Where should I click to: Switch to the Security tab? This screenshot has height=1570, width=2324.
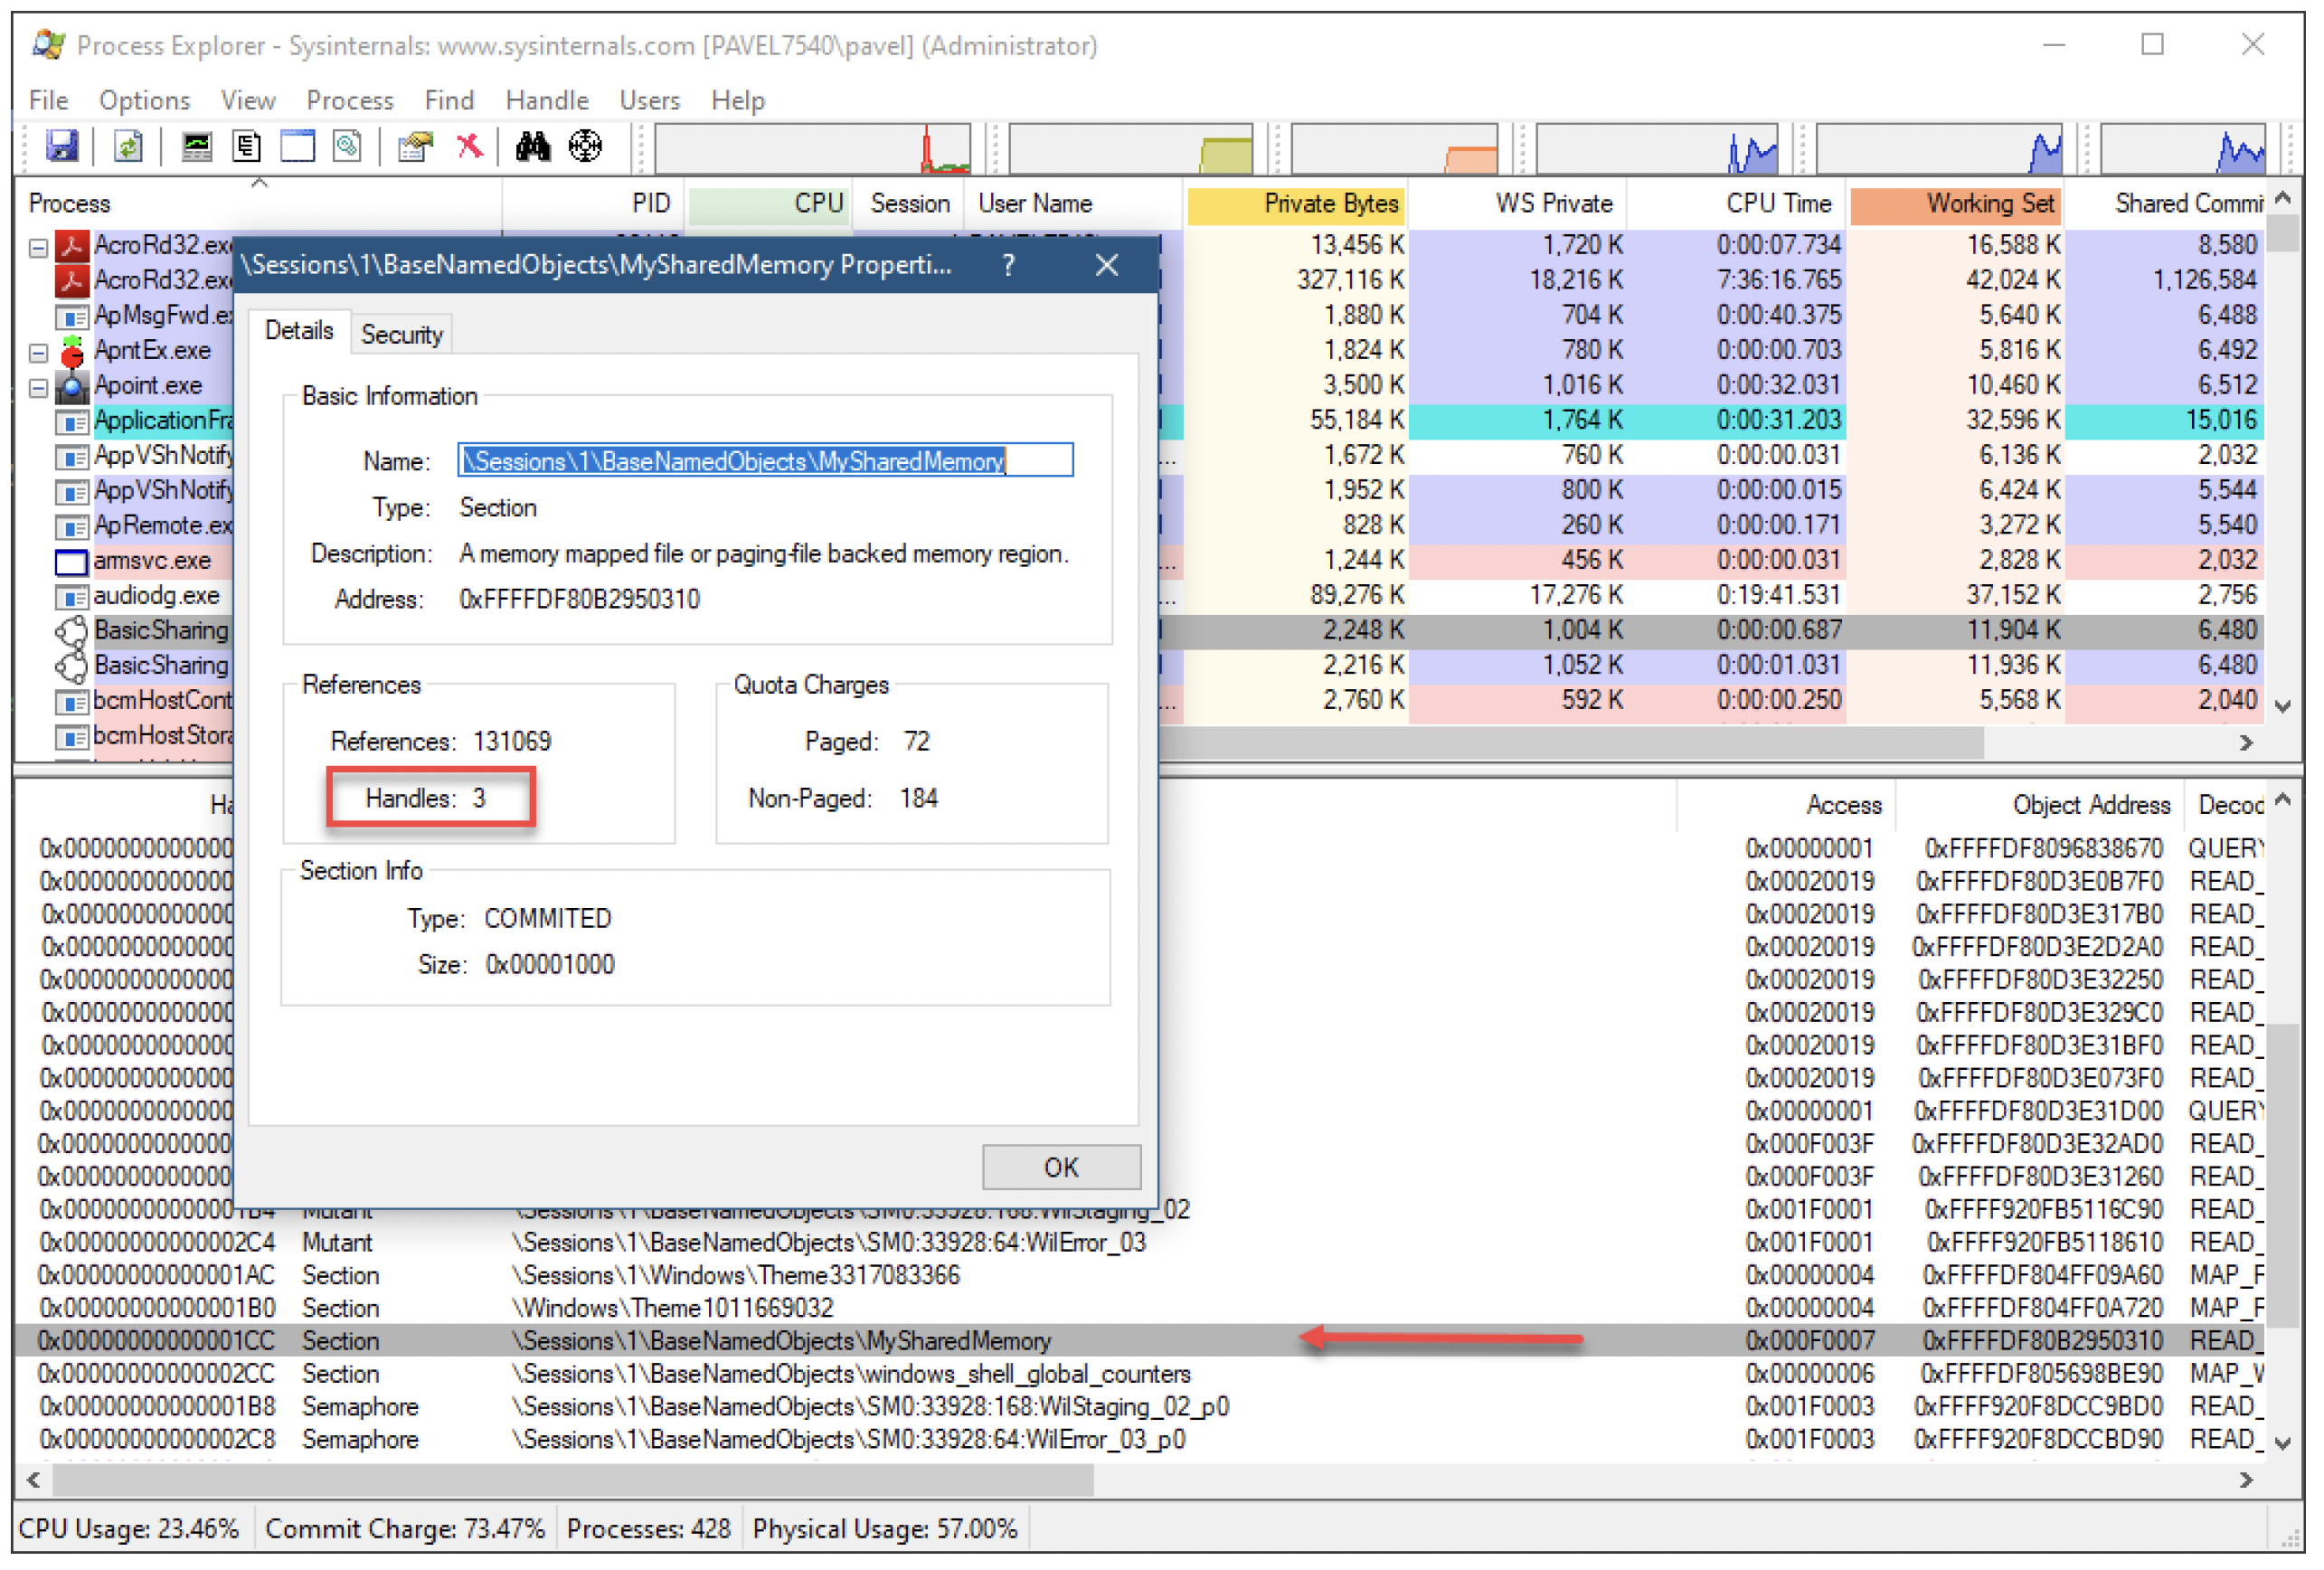click(x=401, y=334)
